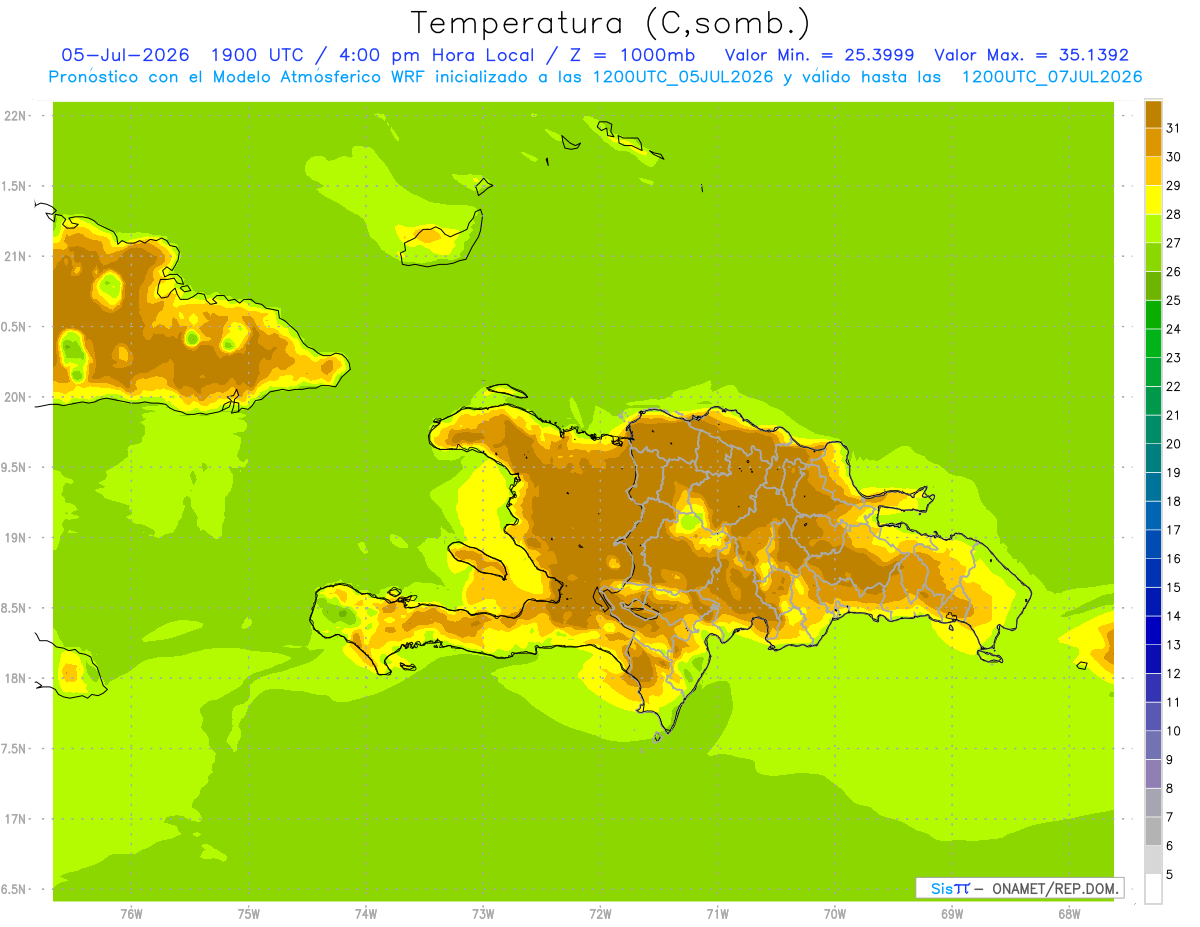Click the yellow legend swatch between 28 and 29
The width and height of the screenshot is (1200, 927).
pos(1153,200)
